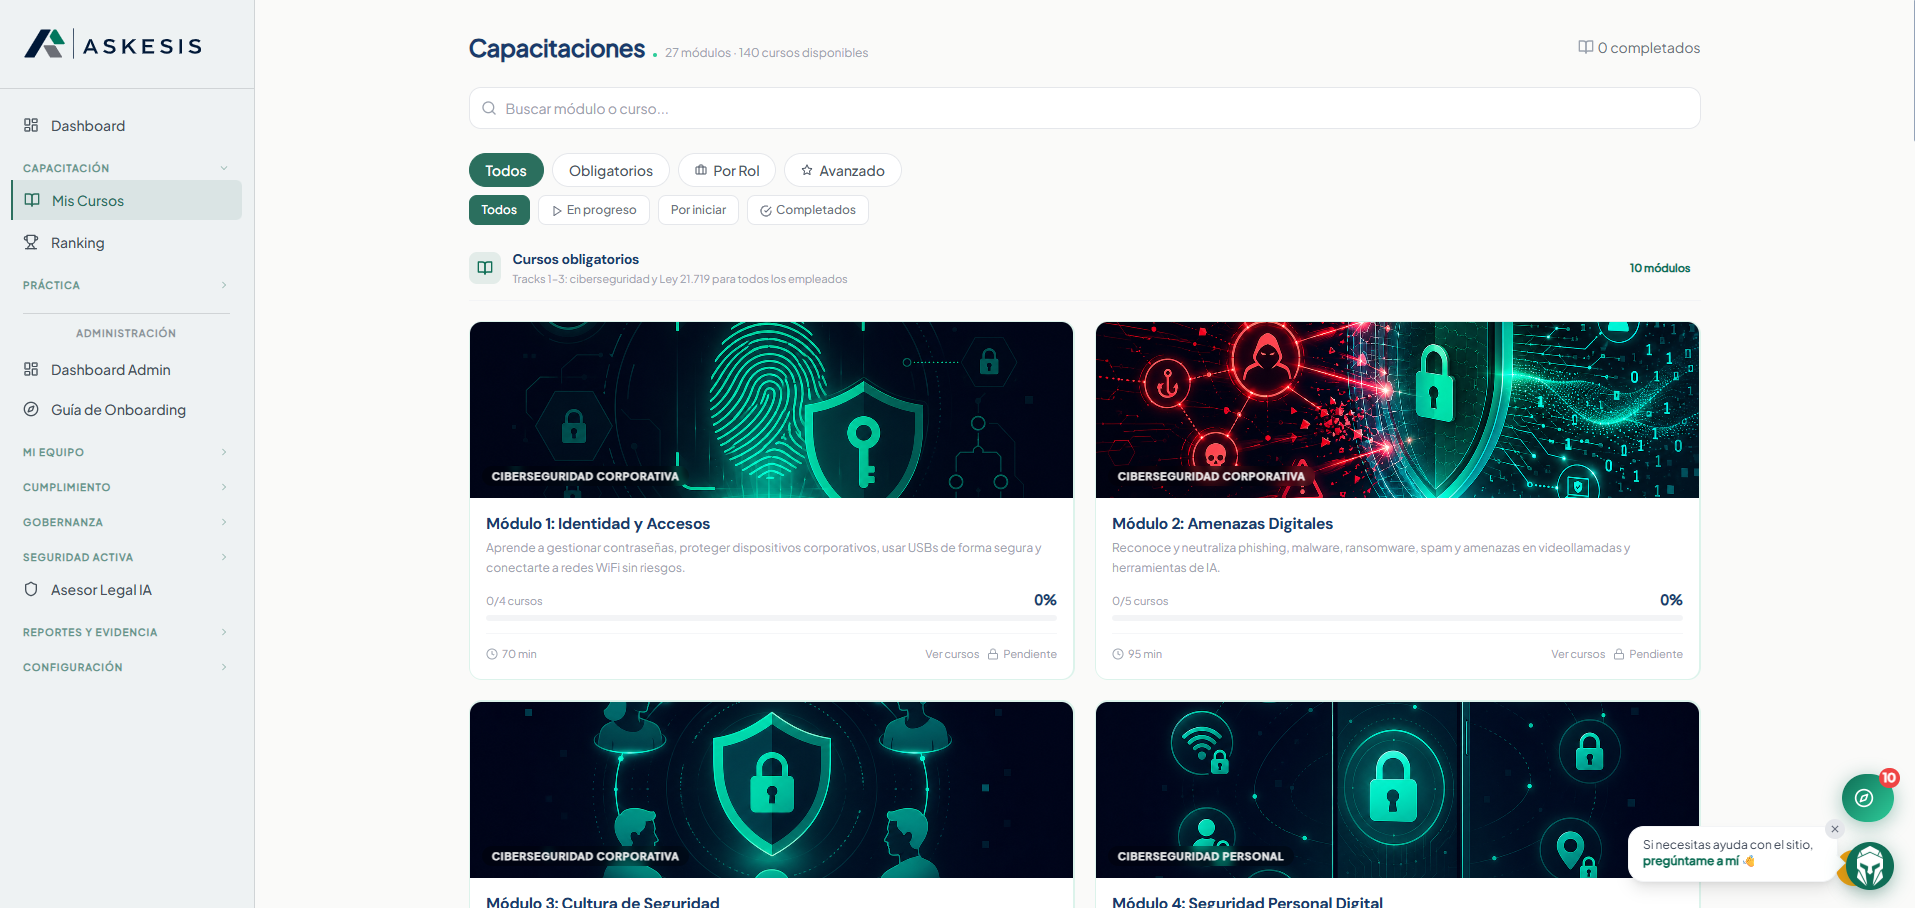This screenshot has width=1915, height=908.
Task: Click the Por Rol briefcase icon
Action: (x=701, y=170)
